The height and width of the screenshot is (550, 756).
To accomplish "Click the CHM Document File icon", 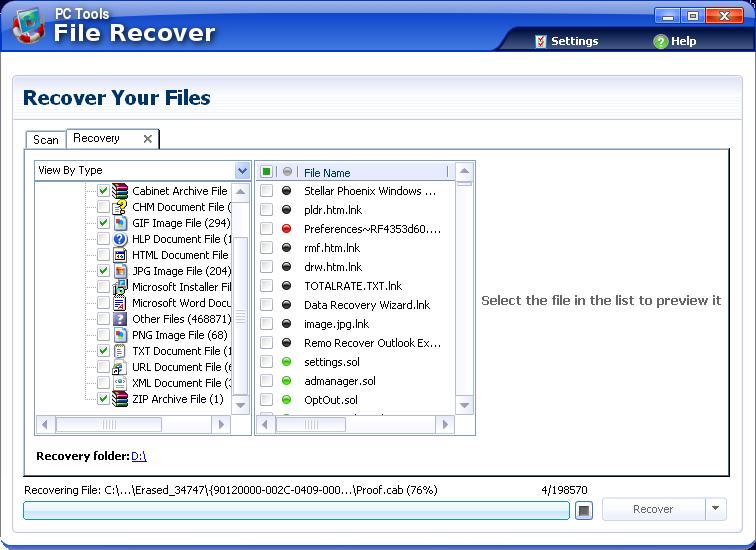I will pos(120,207).
